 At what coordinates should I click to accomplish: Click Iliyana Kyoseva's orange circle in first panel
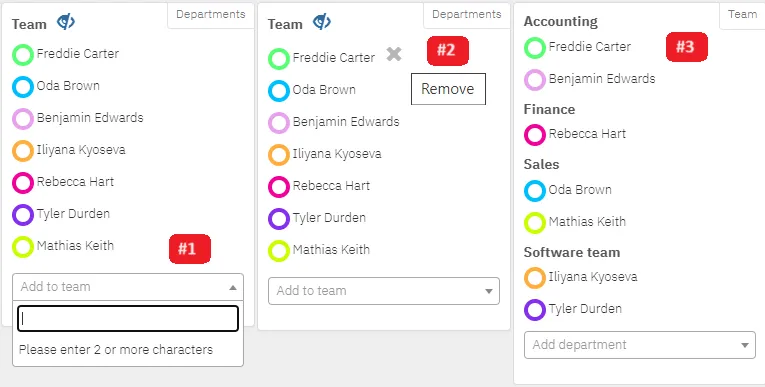pyautogui.click(x=22, y=151)
